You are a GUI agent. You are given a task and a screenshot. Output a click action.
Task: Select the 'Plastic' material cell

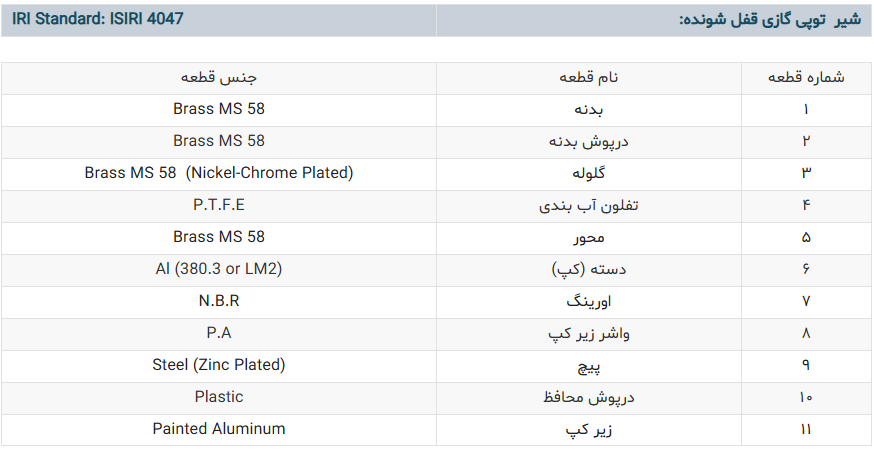(219, 397)
